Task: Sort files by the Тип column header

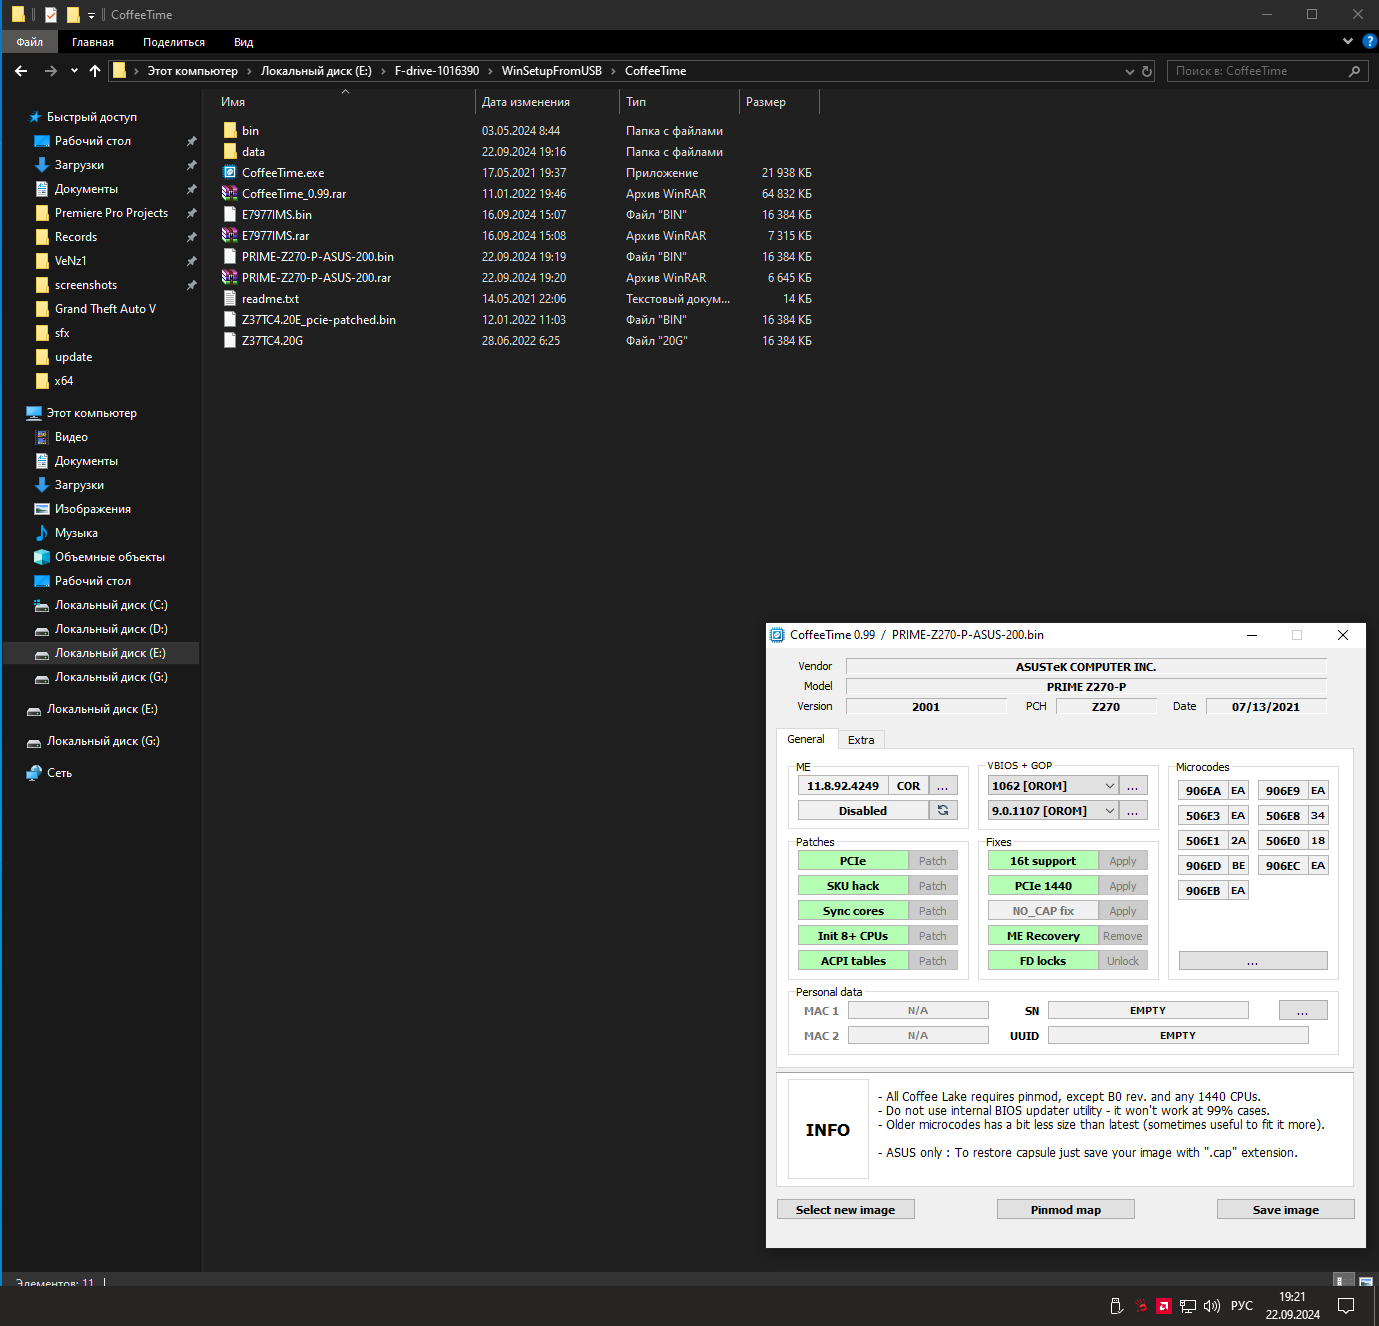Action: point(680,102)
